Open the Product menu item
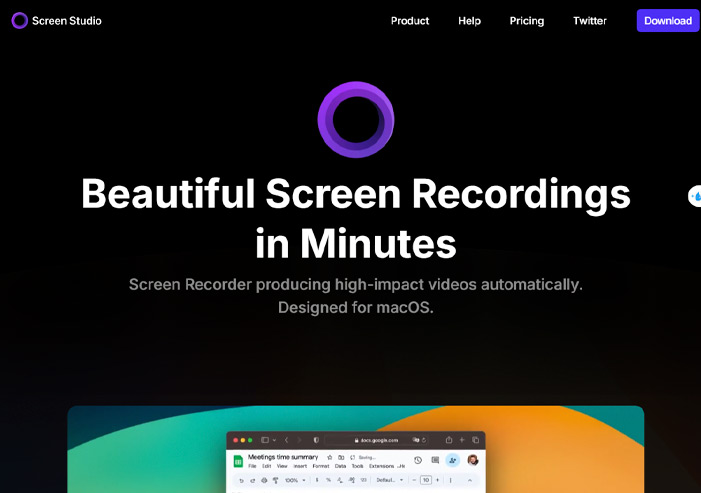This screenshot has width=701, height=493. [410, 21]
